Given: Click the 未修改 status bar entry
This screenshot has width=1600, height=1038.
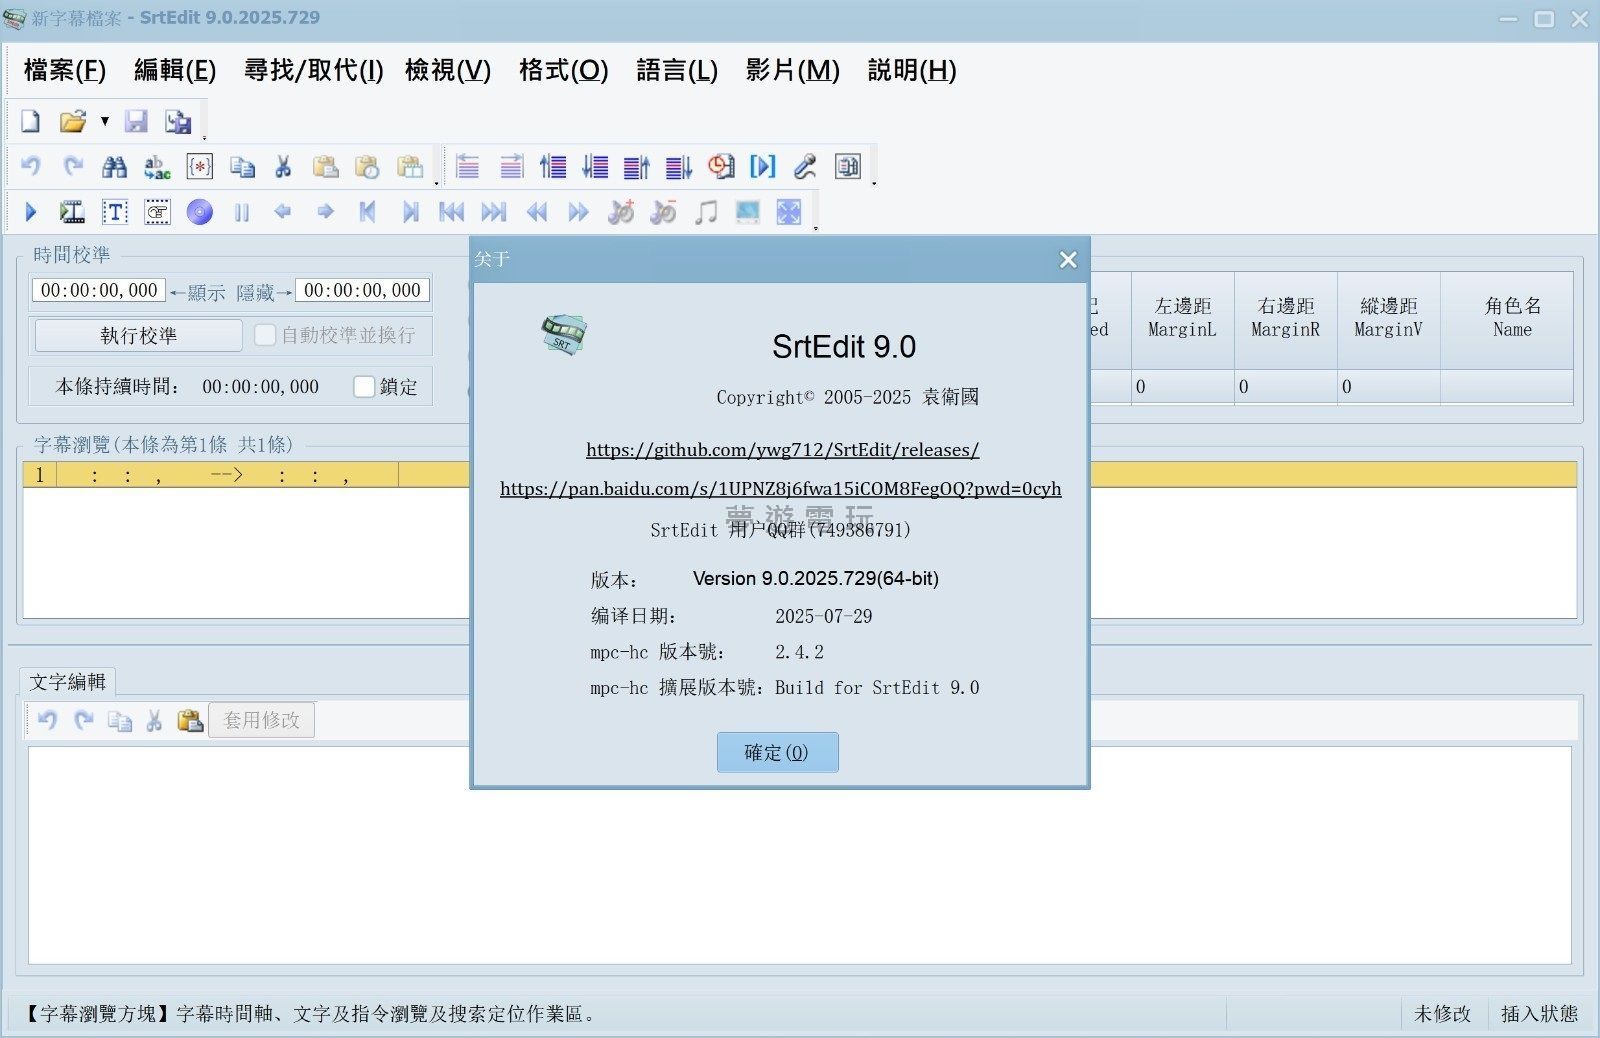Looking at the screenshot, I should click(x=1442, y=1013).
